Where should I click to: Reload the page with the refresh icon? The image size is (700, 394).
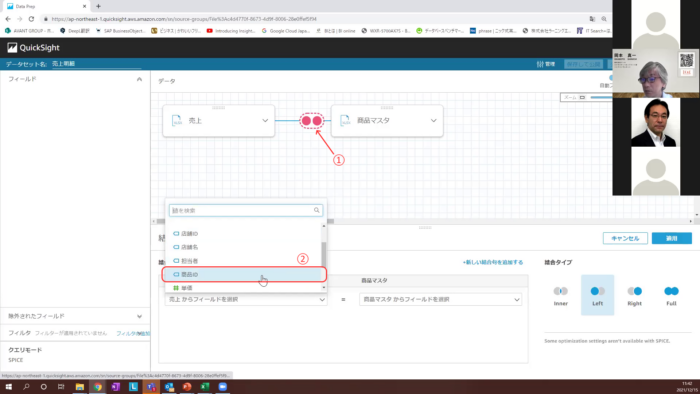(x=31, y=19)
